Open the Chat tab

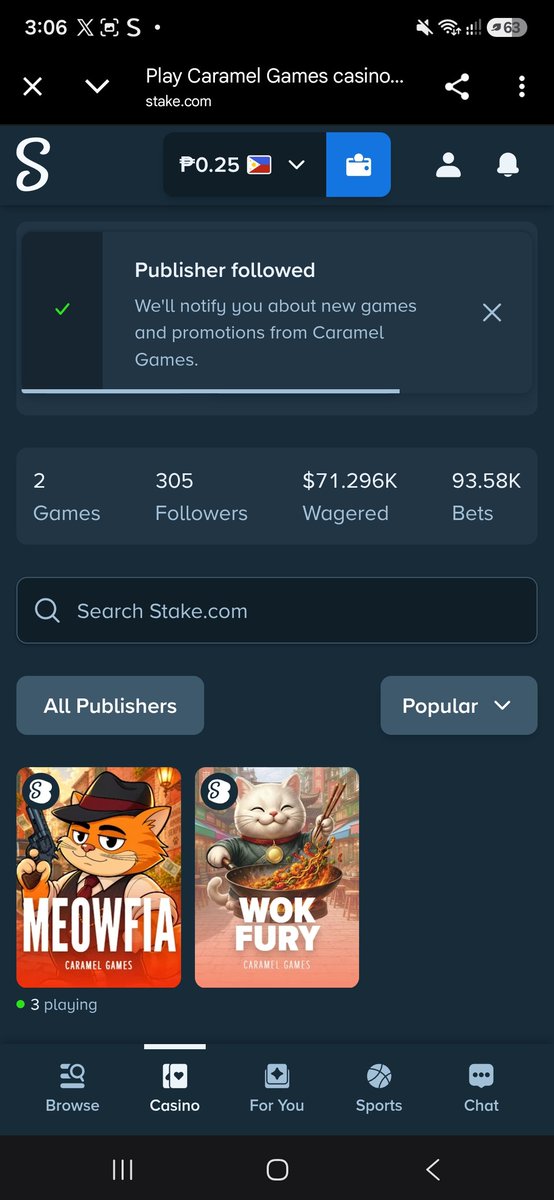click(x=481, y=1088)
